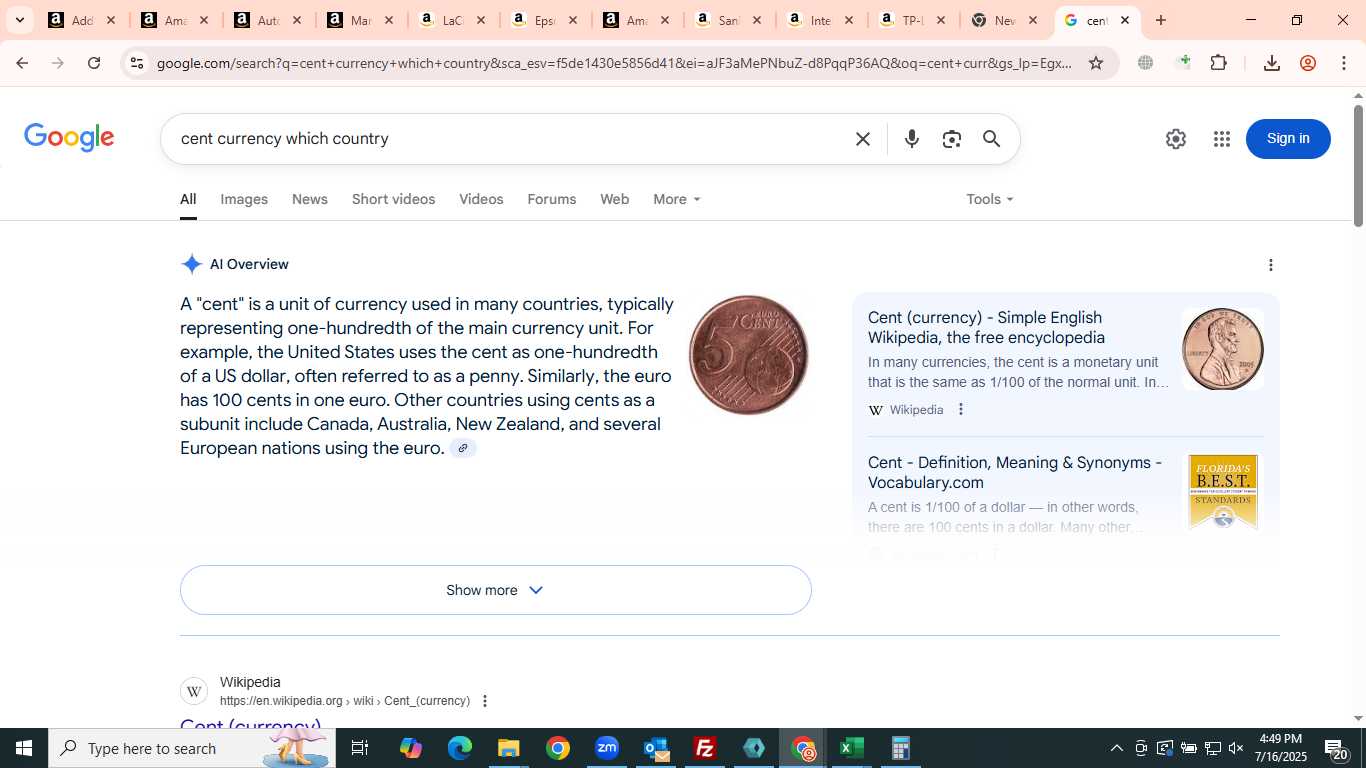This screenshot has width=1366, height=768.
Task: Switch to the Videos tab
Action: (481, 199)
